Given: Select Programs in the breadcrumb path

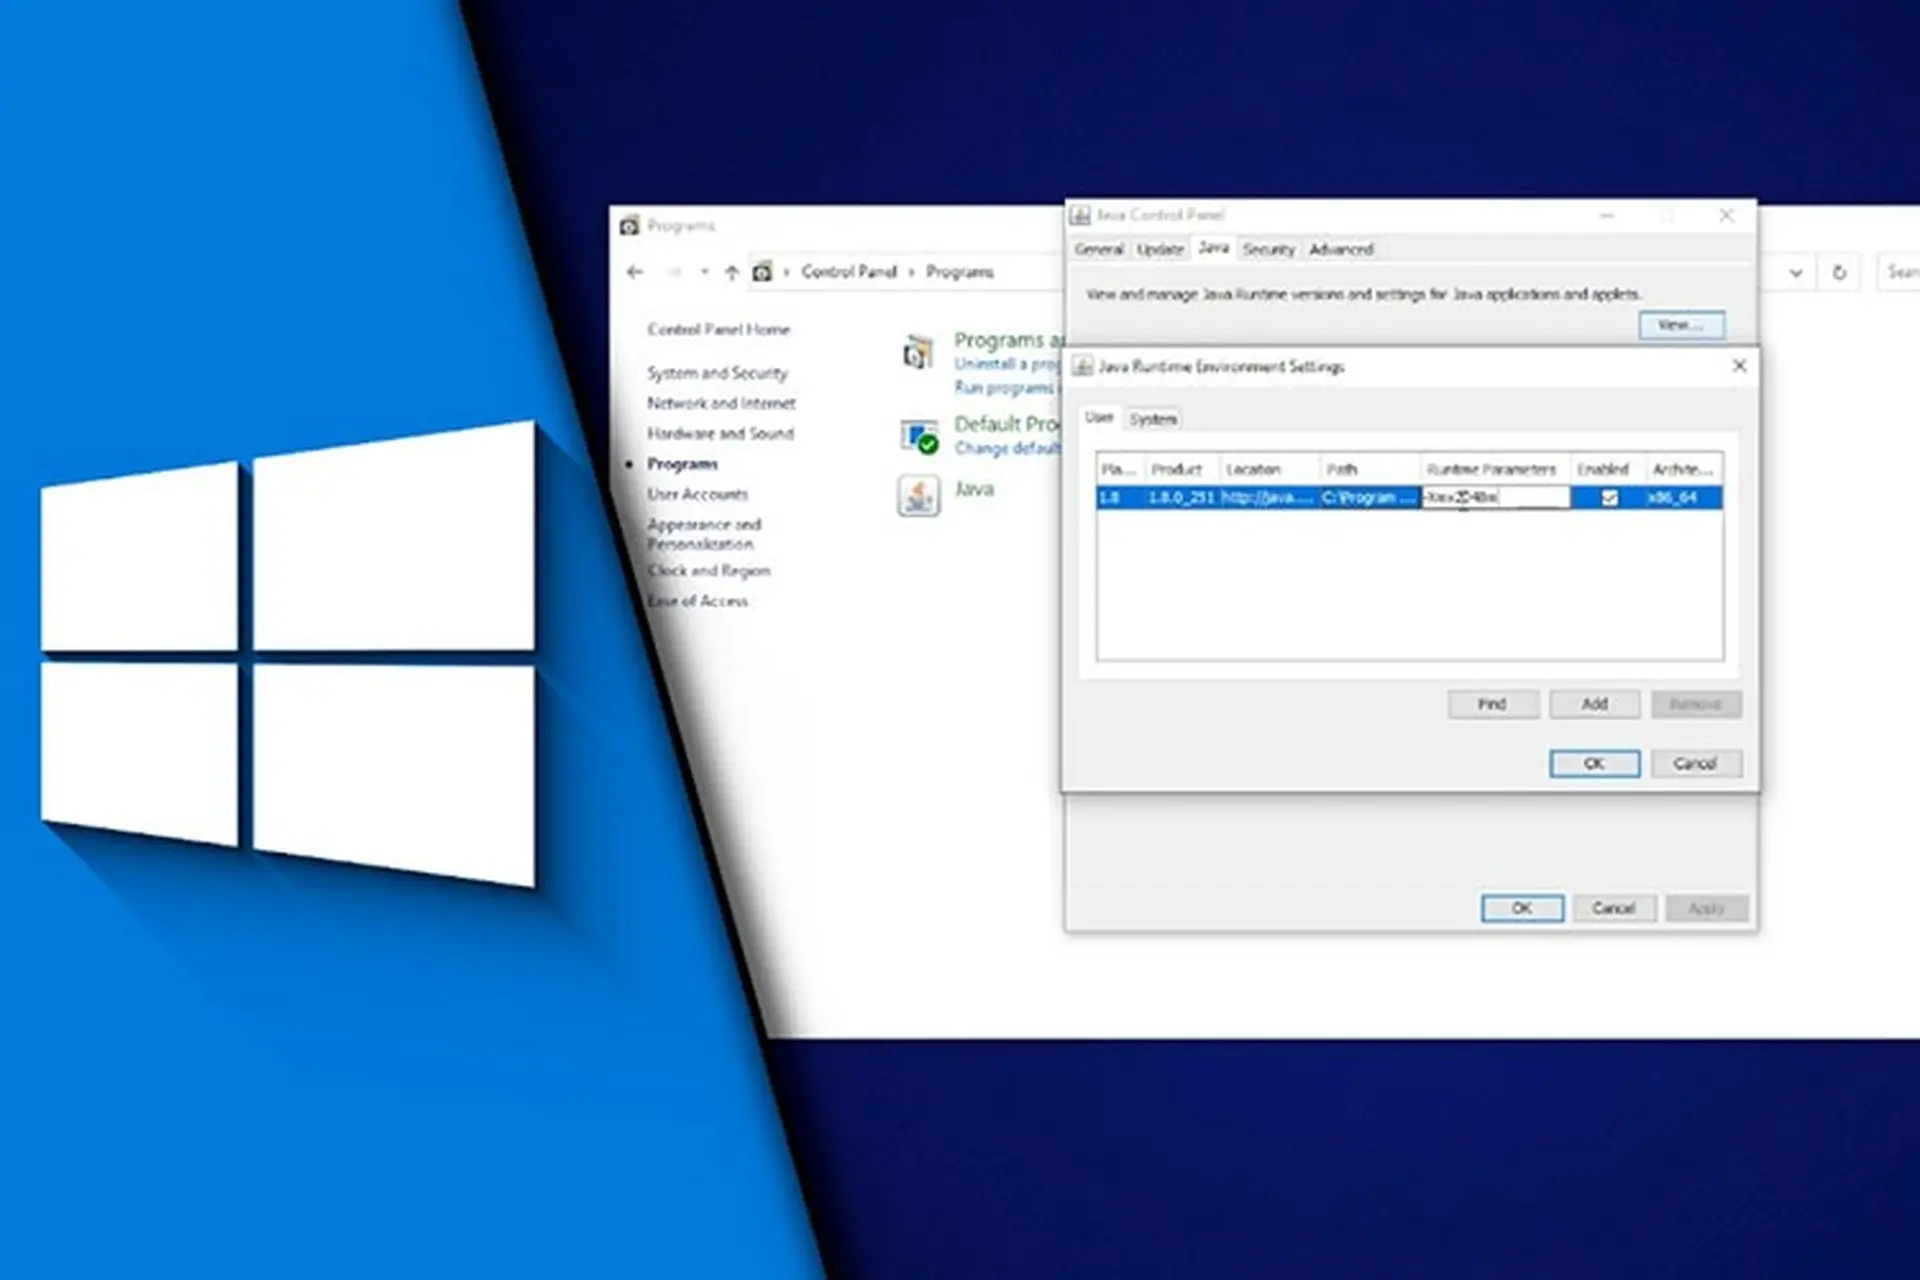Looking at the screenshot, I should [x=959, y=272].
